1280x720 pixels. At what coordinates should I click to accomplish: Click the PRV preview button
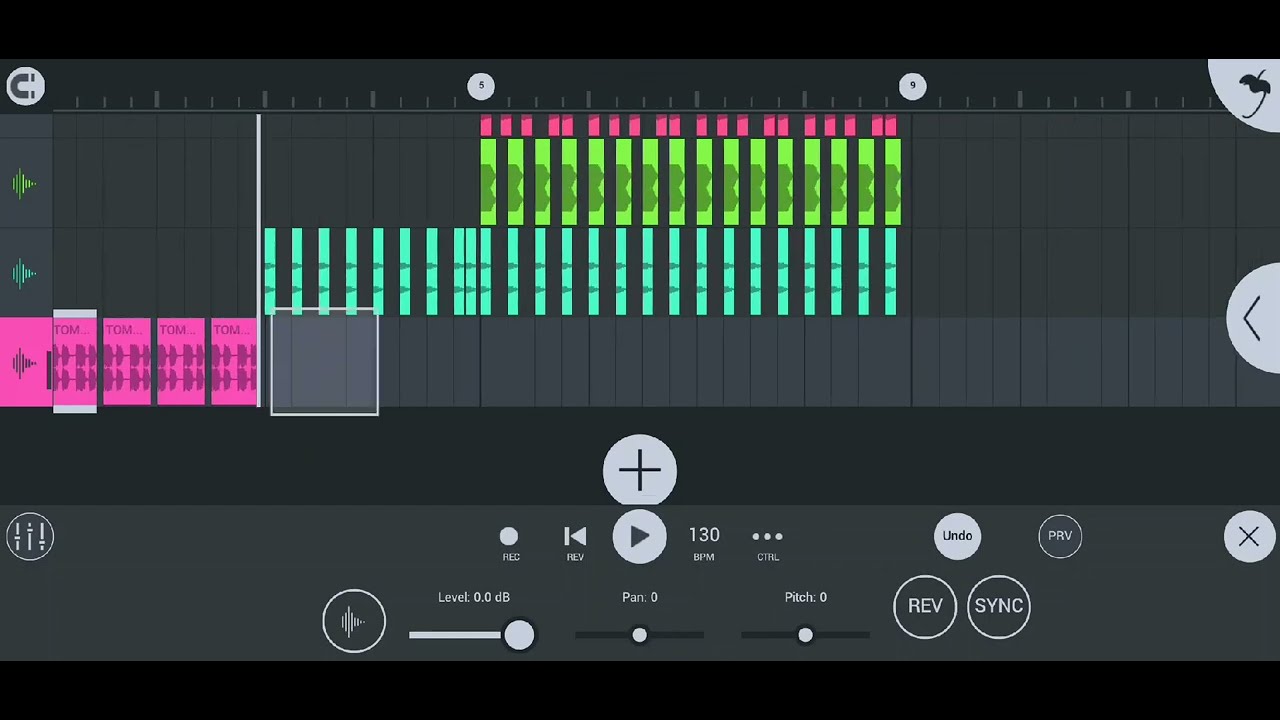click(x=1060, y=536)
